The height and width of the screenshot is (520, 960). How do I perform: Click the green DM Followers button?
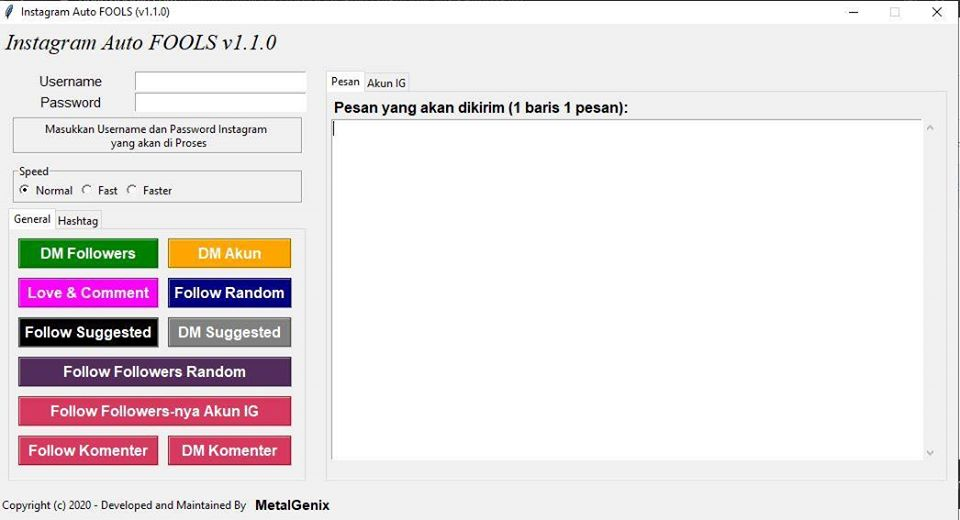[88, 254]
